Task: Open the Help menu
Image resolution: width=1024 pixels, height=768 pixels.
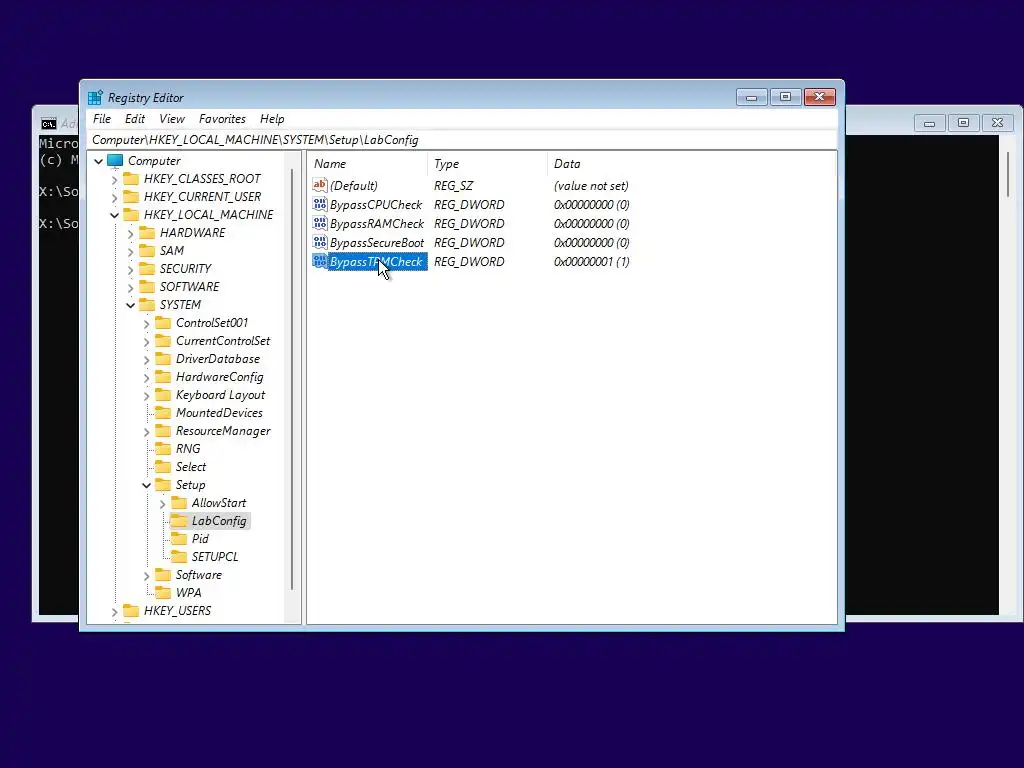Action: click(x=272, y=119)
